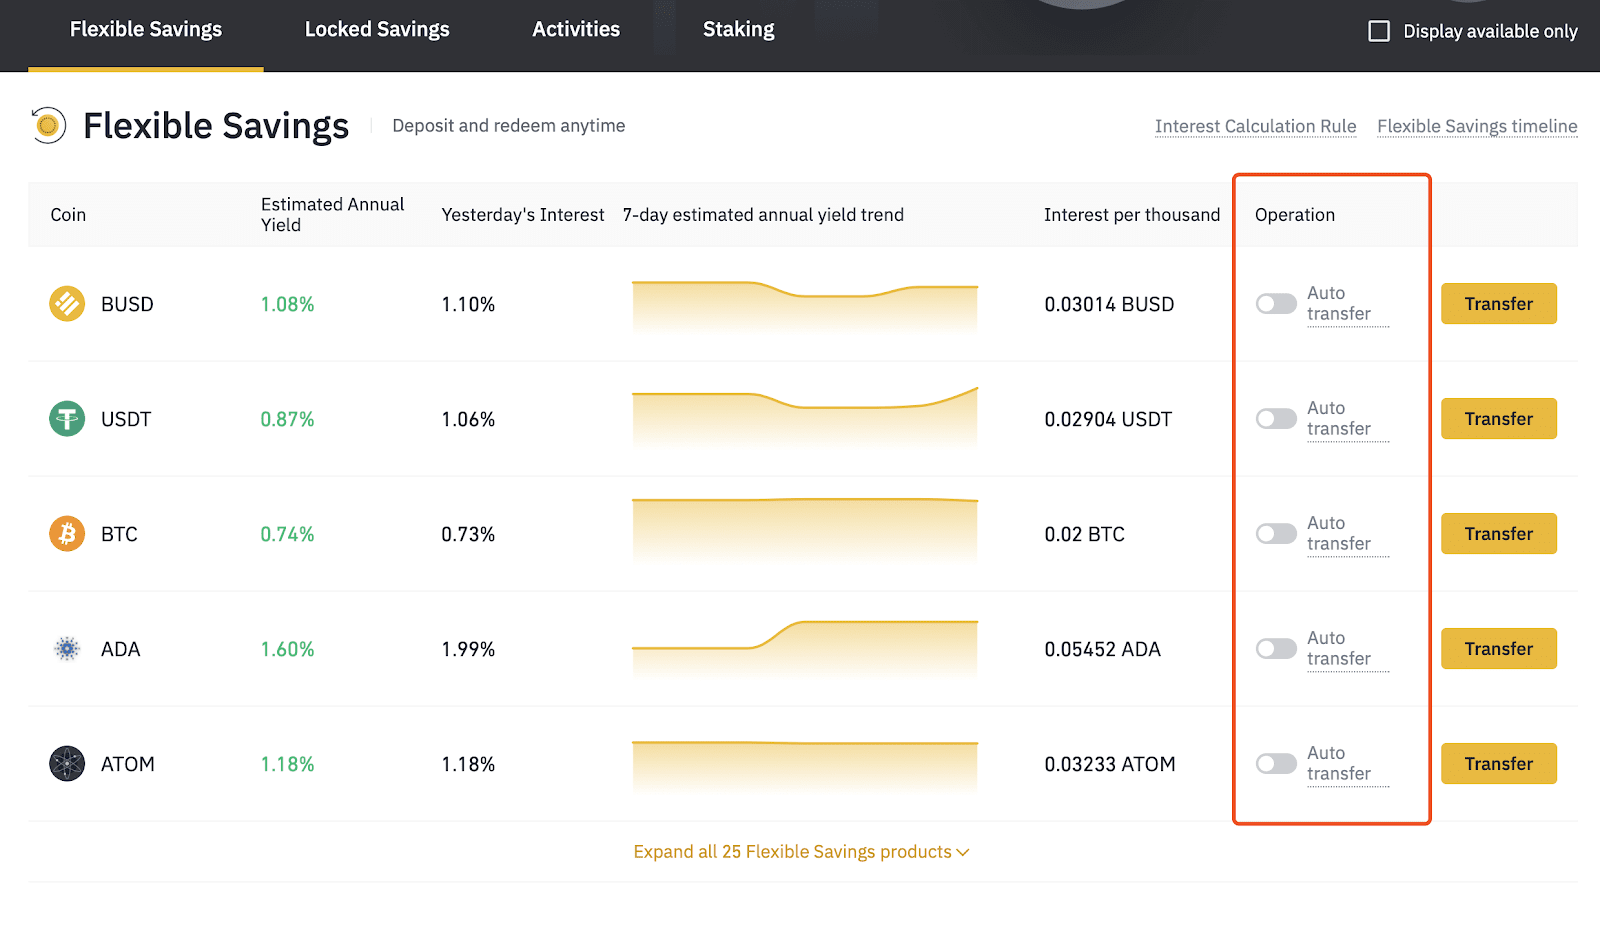Click the 0.03014 BUSD interest value
This screenshot has height=947, width=1600.
[x=1109, y=304]
